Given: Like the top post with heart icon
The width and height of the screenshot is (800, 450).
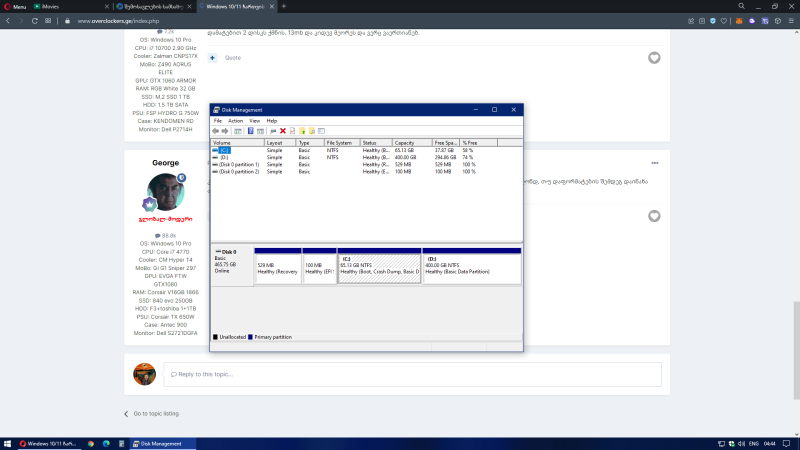Looking at the screenshot, I should click(654, 58).
